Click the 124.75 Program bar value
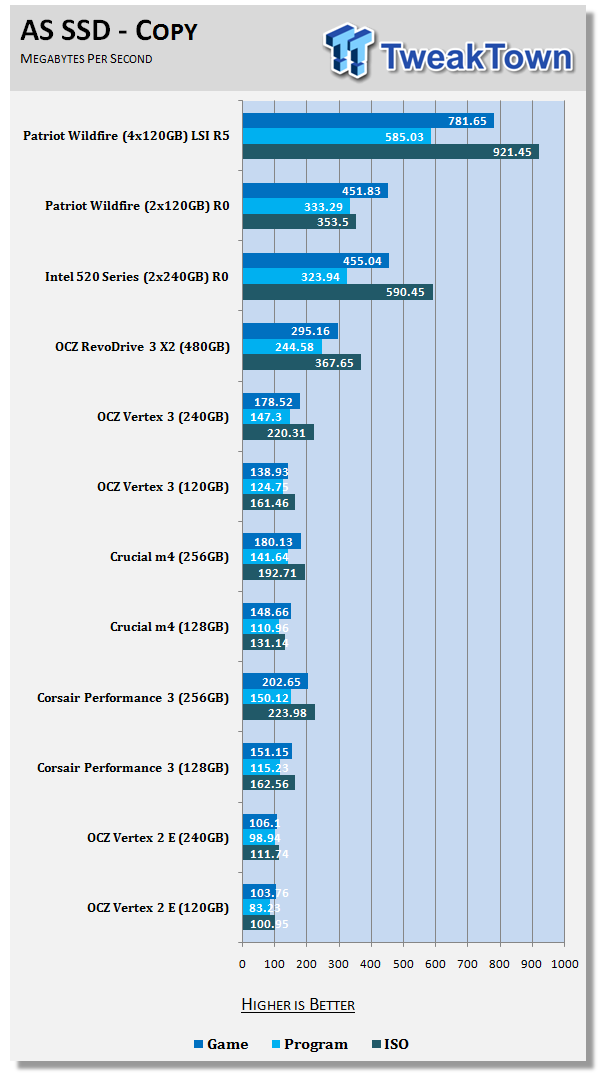 [x=268, y=487]
